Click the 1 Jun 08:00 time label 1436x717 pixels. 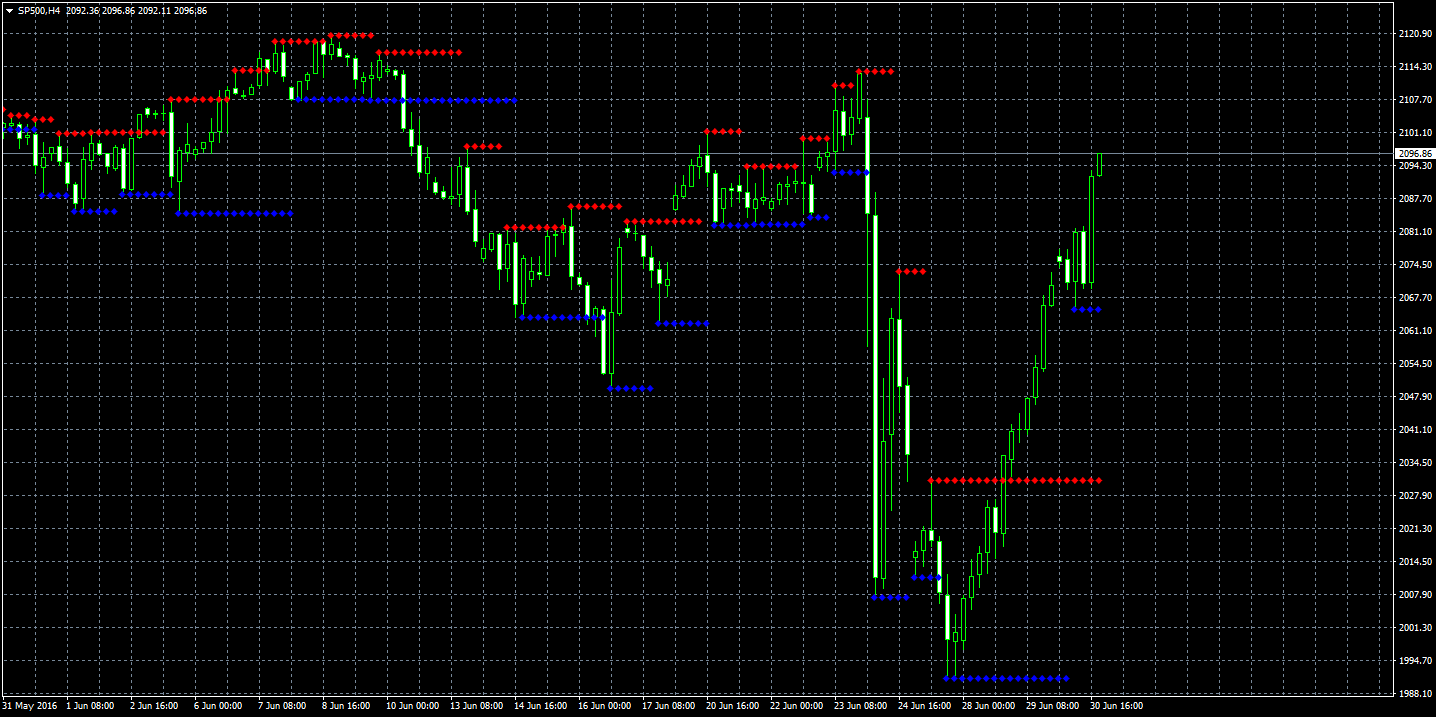coord(90,706)
